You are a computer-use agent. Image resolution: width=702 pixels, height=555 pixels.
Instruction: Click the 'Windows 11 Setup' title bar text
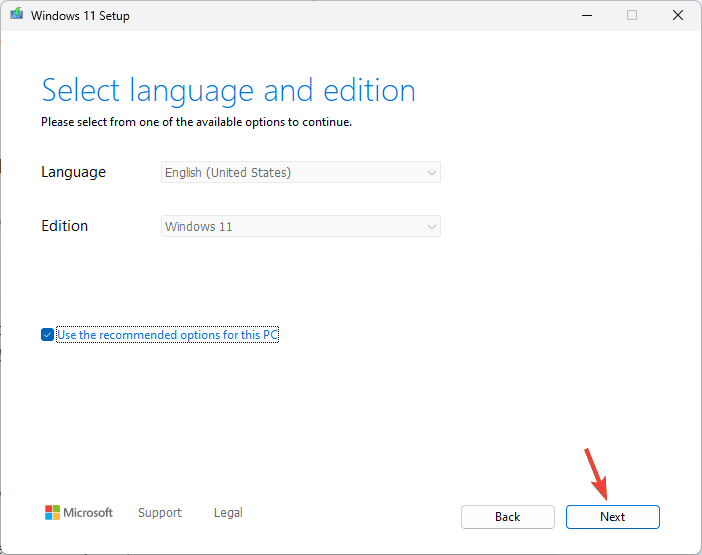pos(80,16)
